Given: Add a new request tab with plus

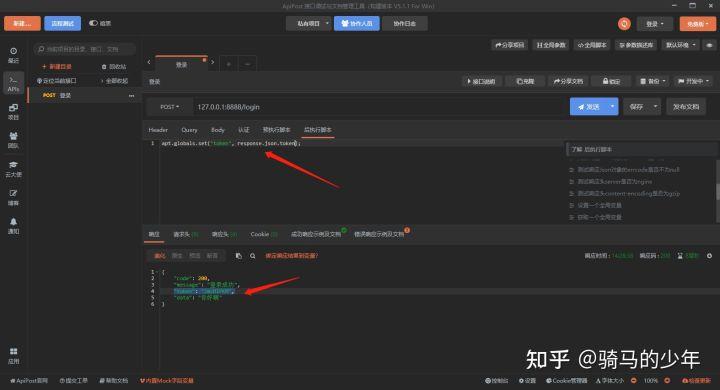Looking at the screenshot, I should 228,64.
